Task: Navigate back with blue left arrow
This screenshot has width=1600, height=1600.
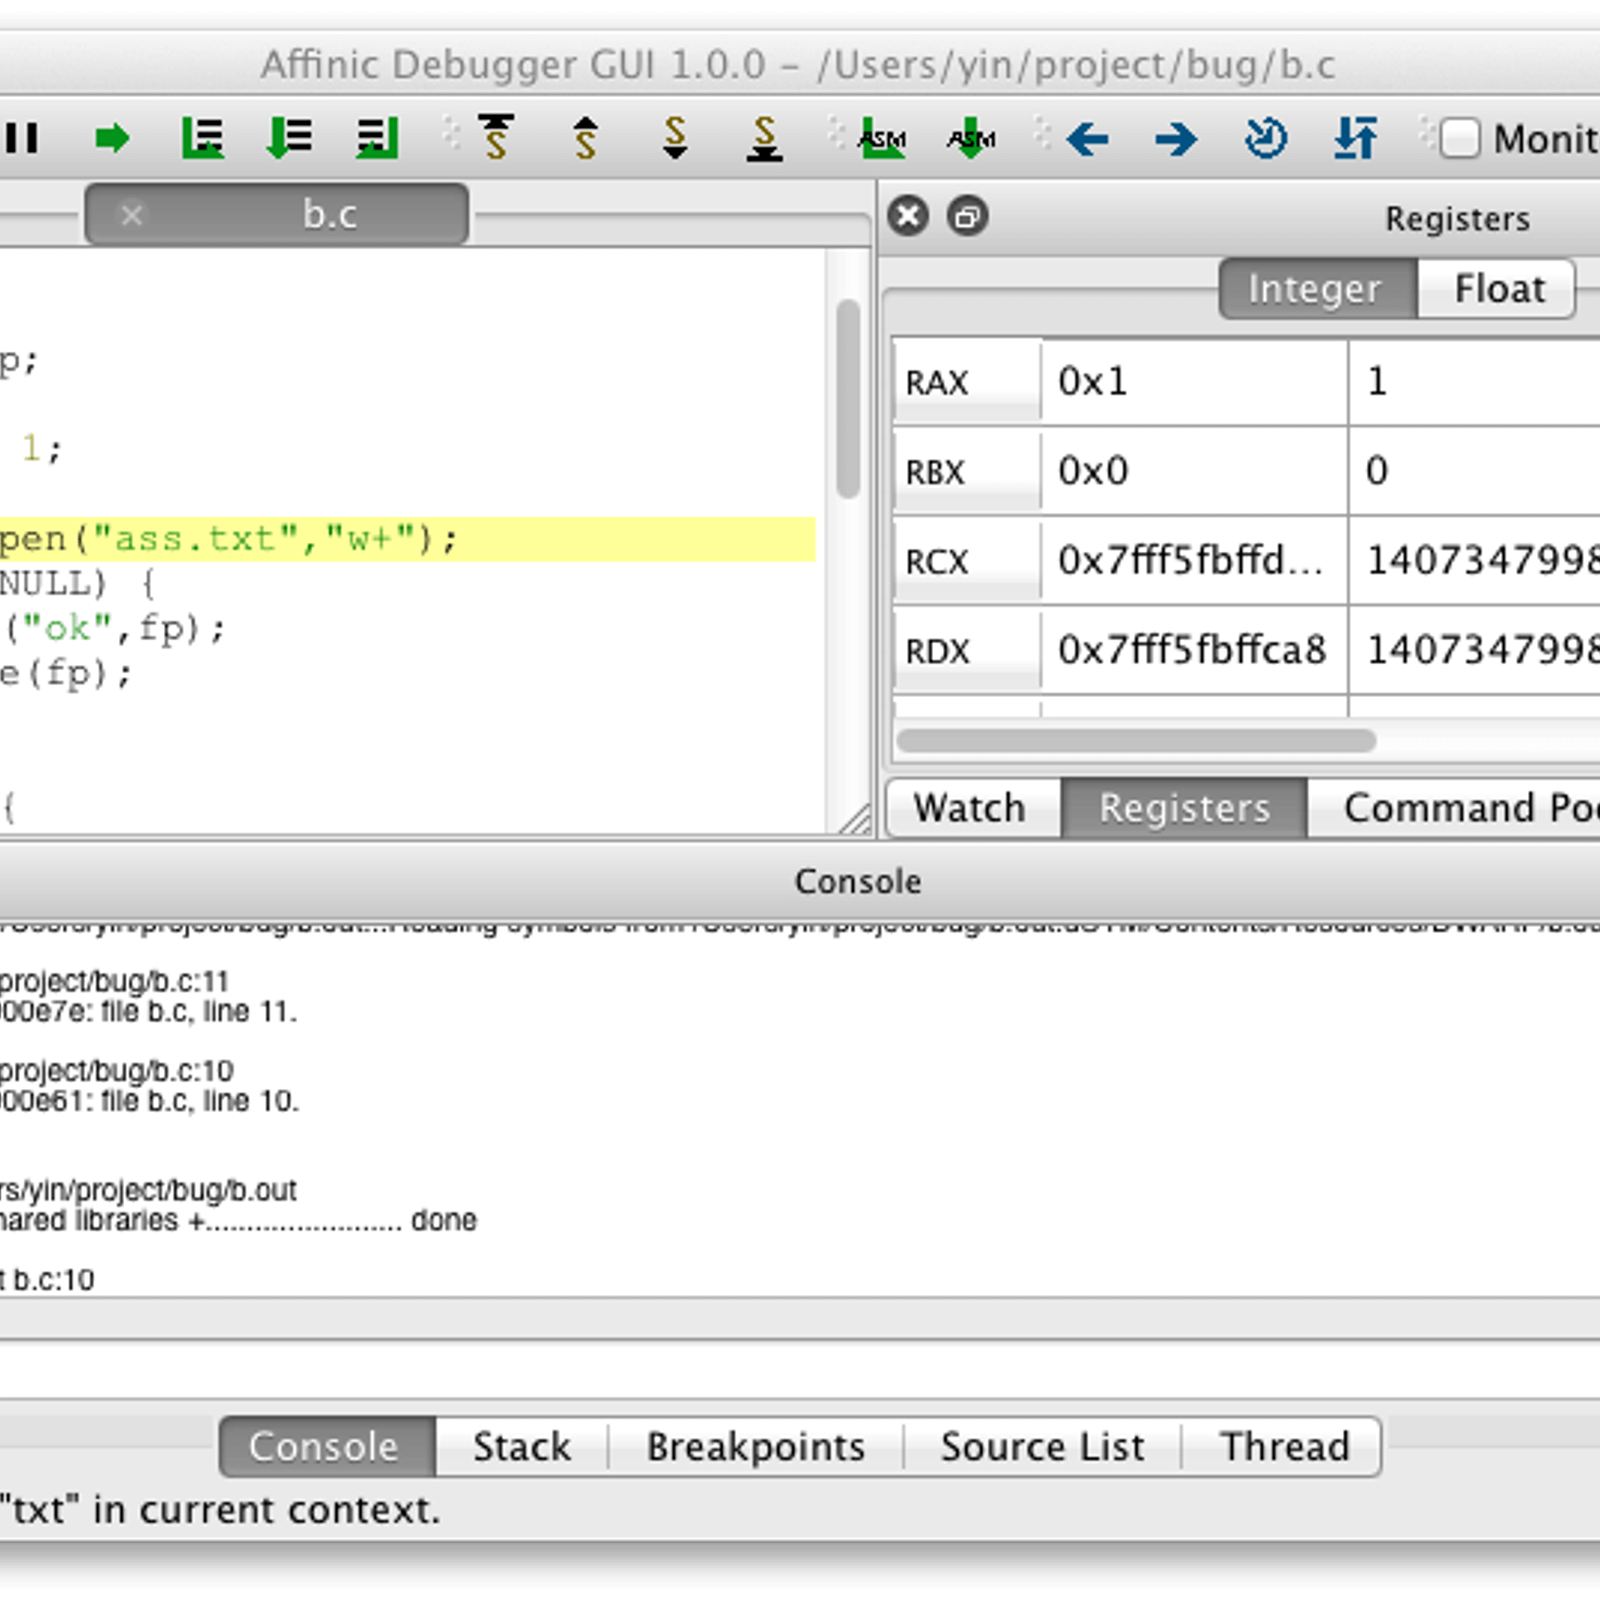Action: pyautogui.click(x=1087, y=138)
